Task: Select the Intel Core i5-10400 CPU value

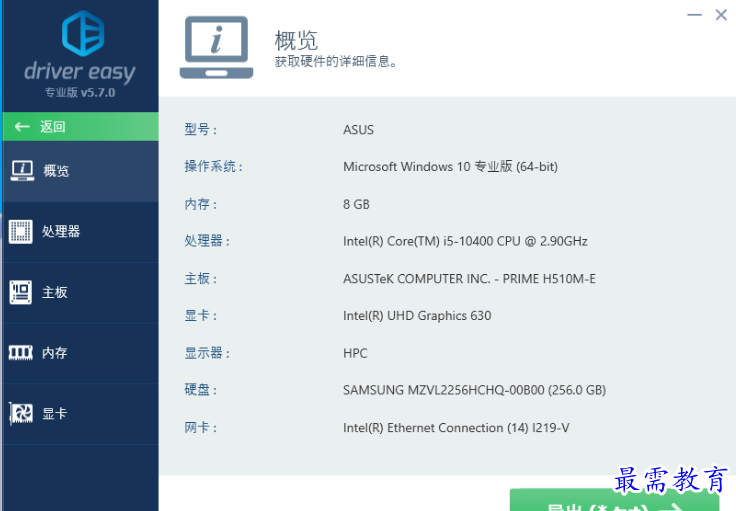Action: point(465,241)
